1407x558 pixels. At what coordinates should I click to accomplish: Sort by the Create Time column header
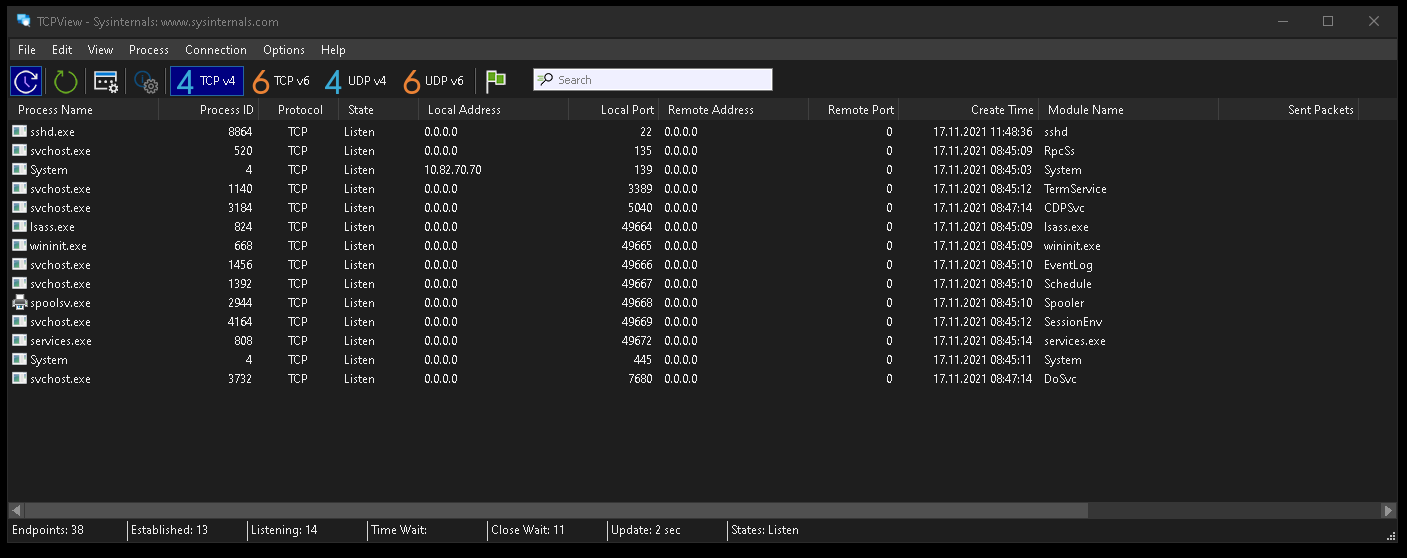point(968,110)
